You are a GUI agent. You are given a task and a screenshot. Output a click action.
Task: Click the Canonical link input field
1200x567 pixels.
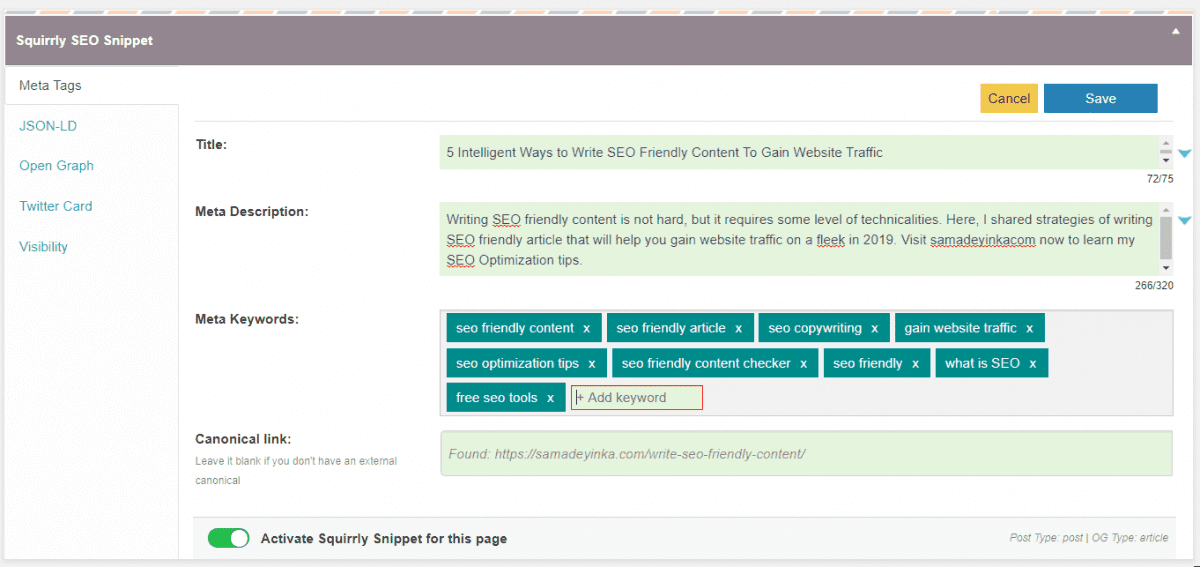coord(805,454)
